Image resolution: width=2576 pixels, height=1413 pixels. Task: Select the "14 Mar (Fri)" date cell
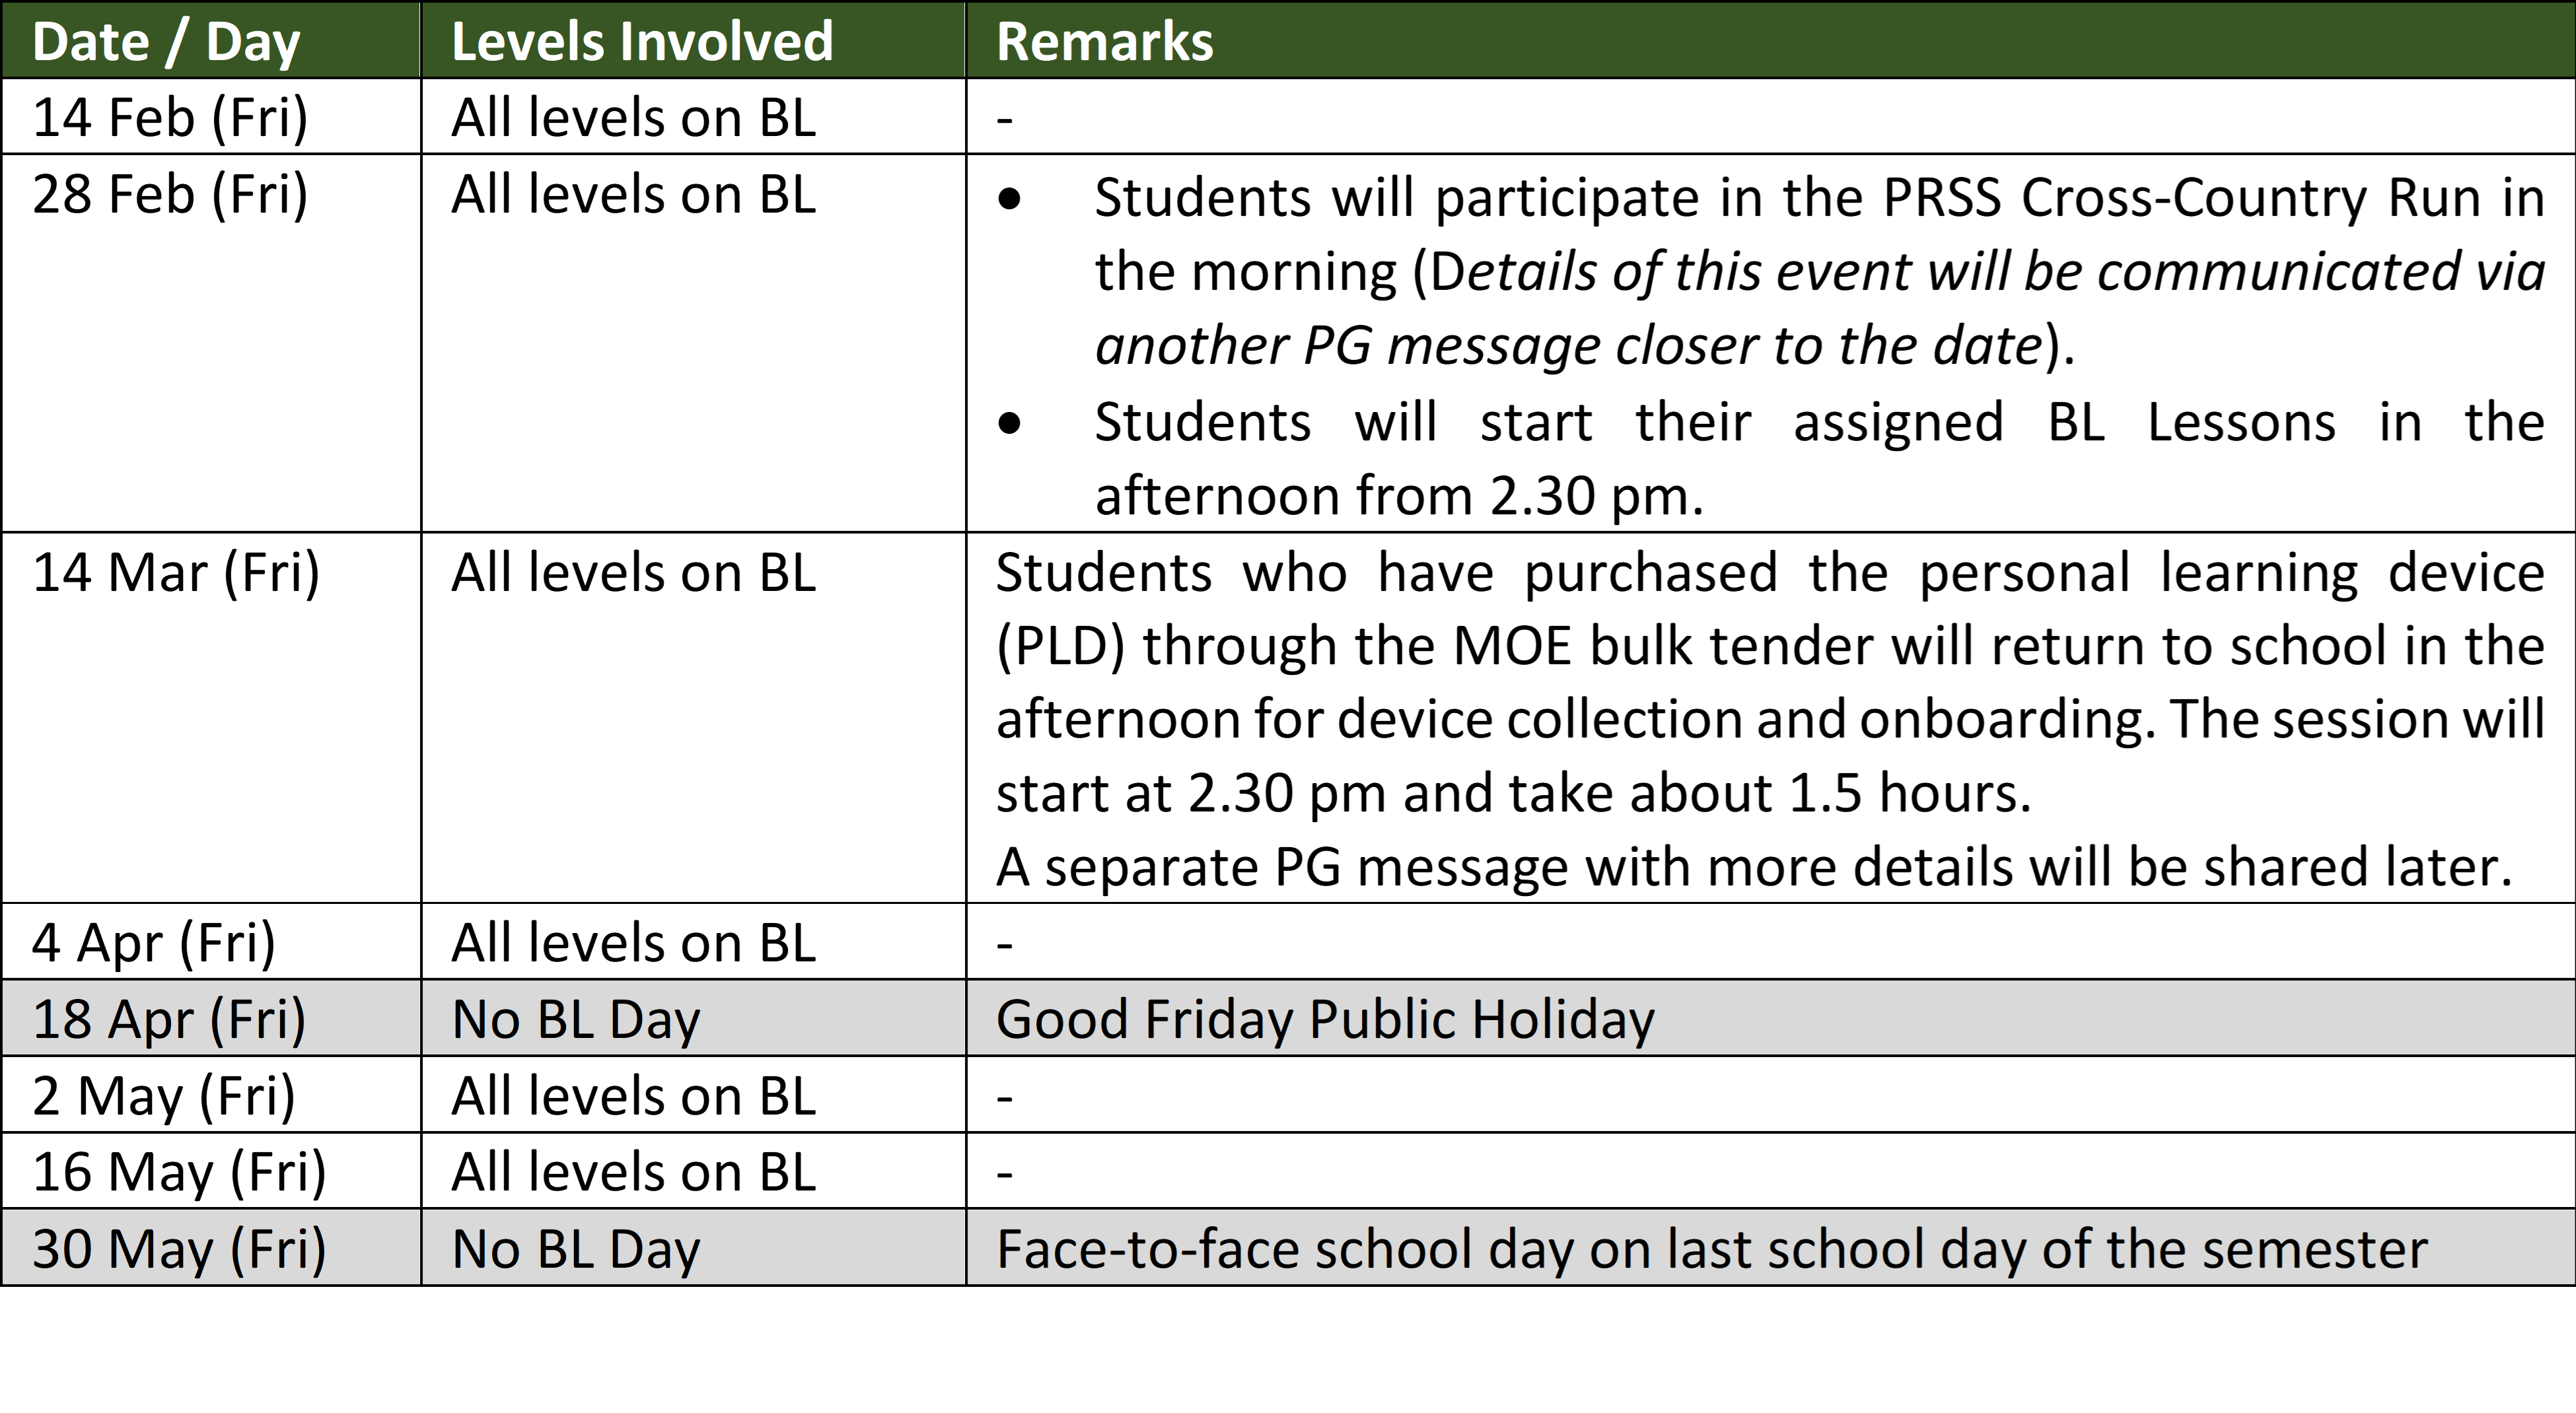(211, 718)
